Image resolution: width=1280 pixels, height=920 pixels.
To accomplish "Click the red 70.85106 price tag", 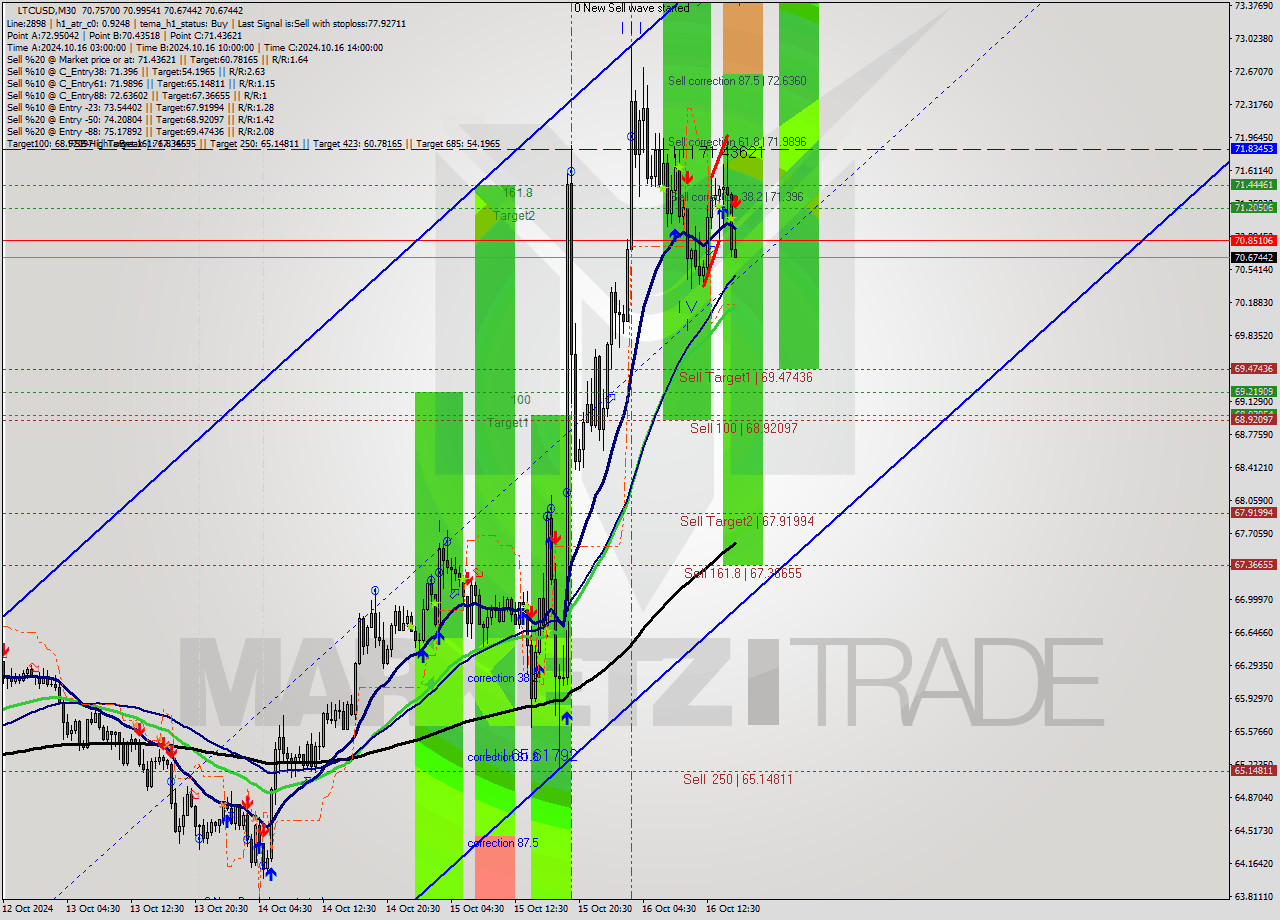I will click(1253, 241).
